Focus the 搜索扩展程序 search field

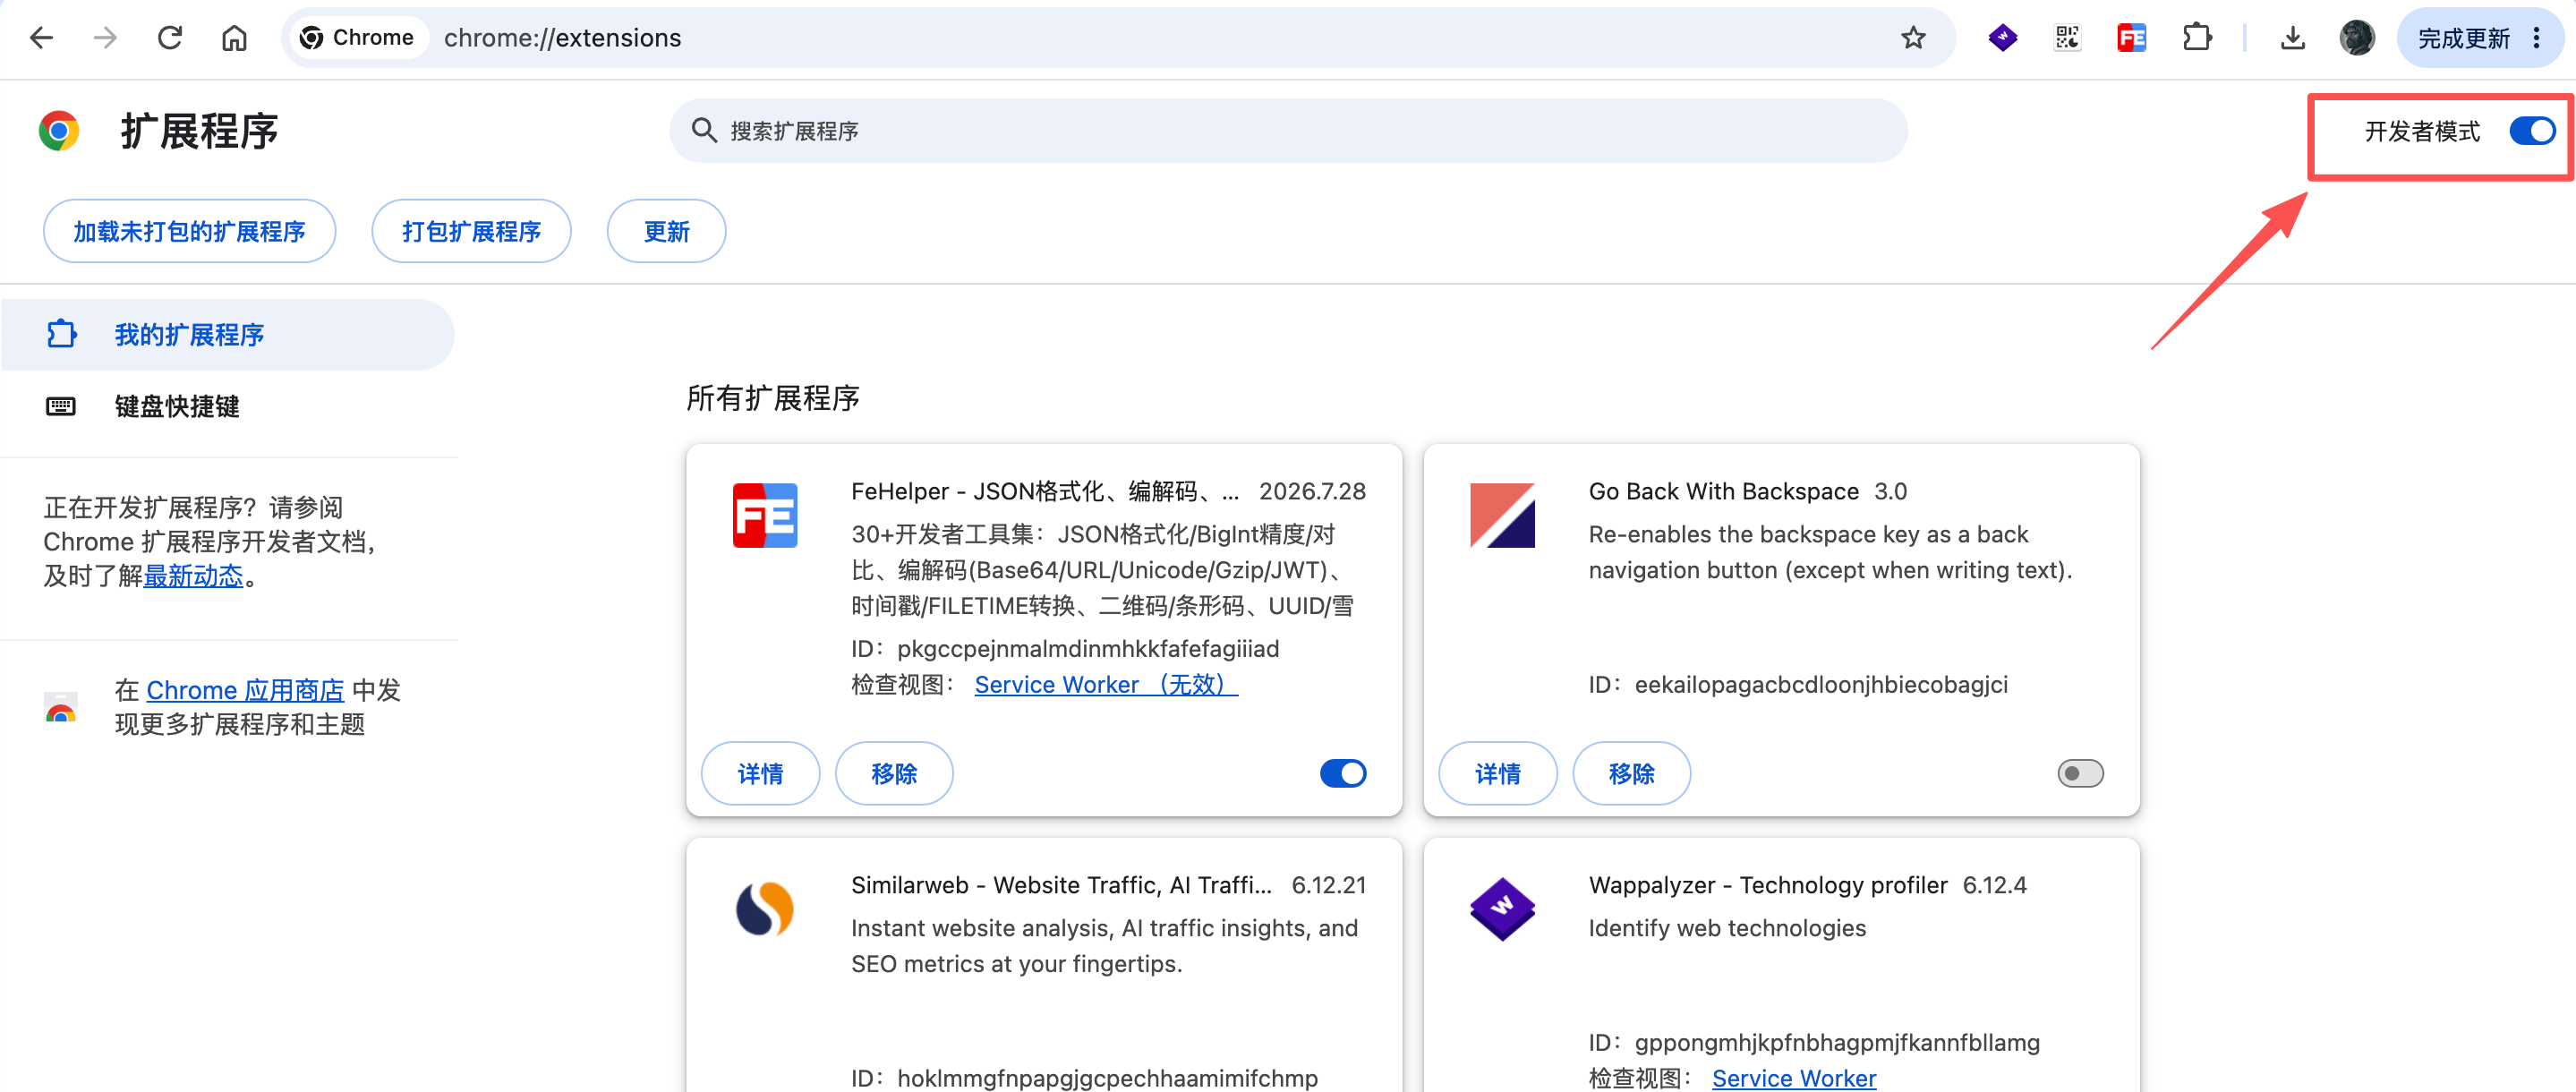[x=1288, y=130]
